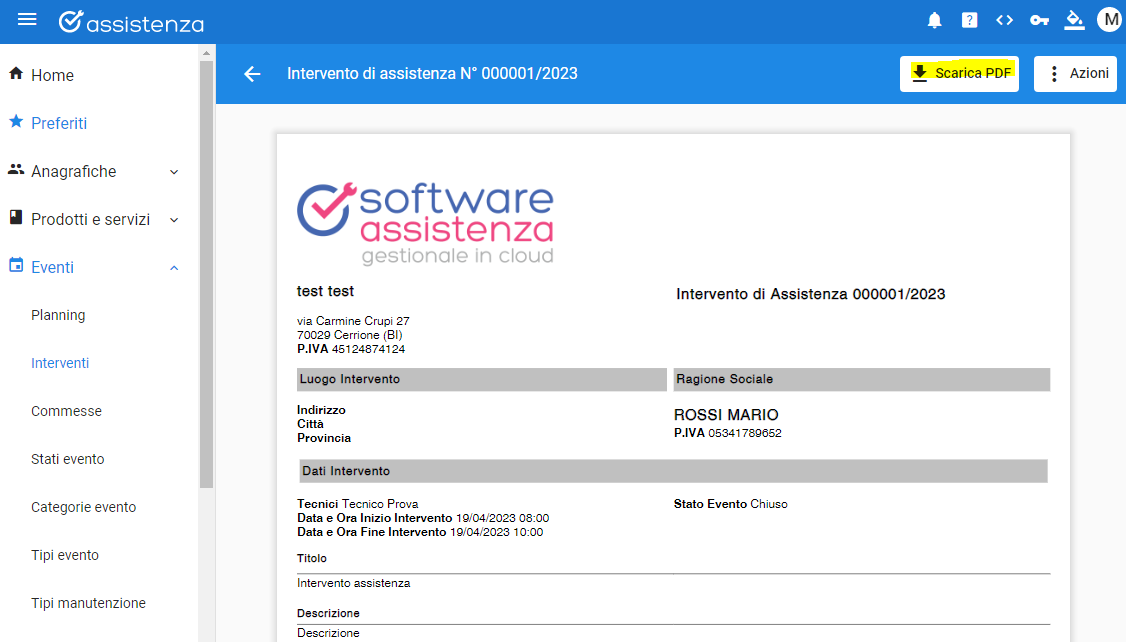Expand the Anagrafiche submenu chevron
Screen dimensions: 1126x642
(x=174, y=172)
